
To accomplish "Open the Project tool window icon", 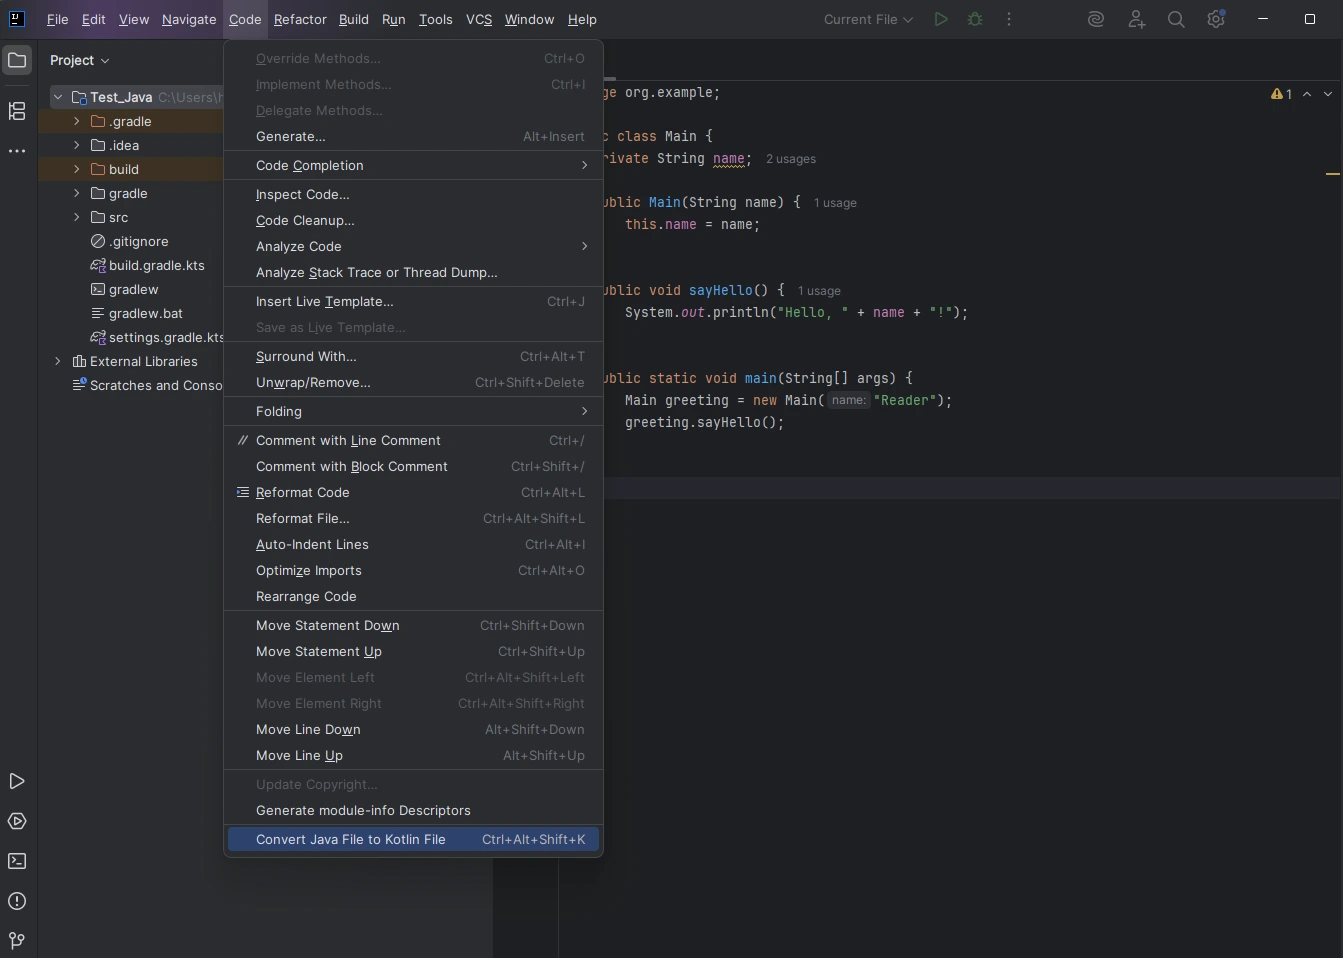I will 17,60.
